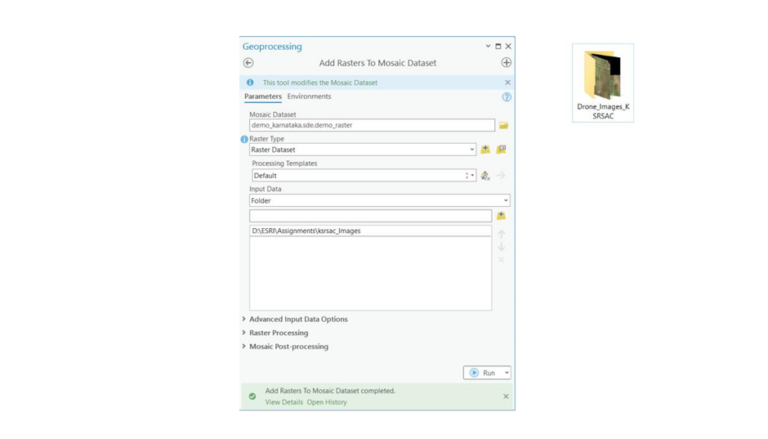
Task: Select the Parameters tab
Action: [263, 97]
